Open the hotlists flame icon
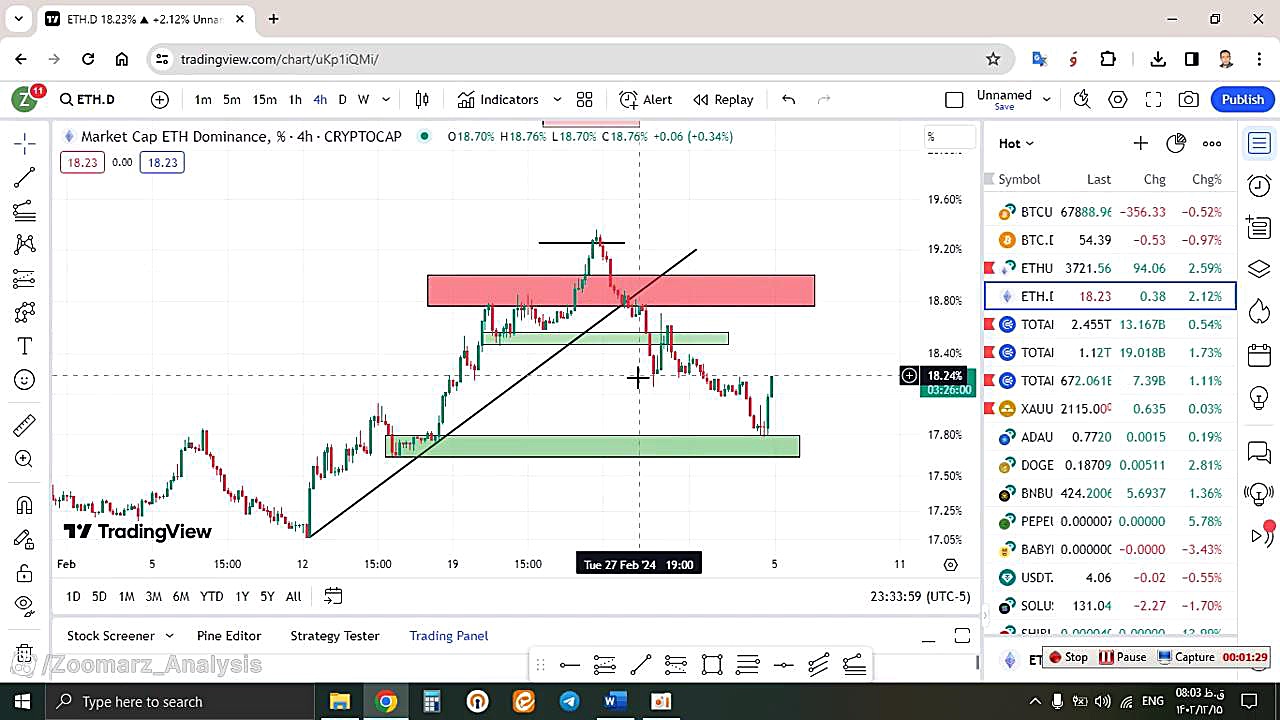 tap(1259, 312)
